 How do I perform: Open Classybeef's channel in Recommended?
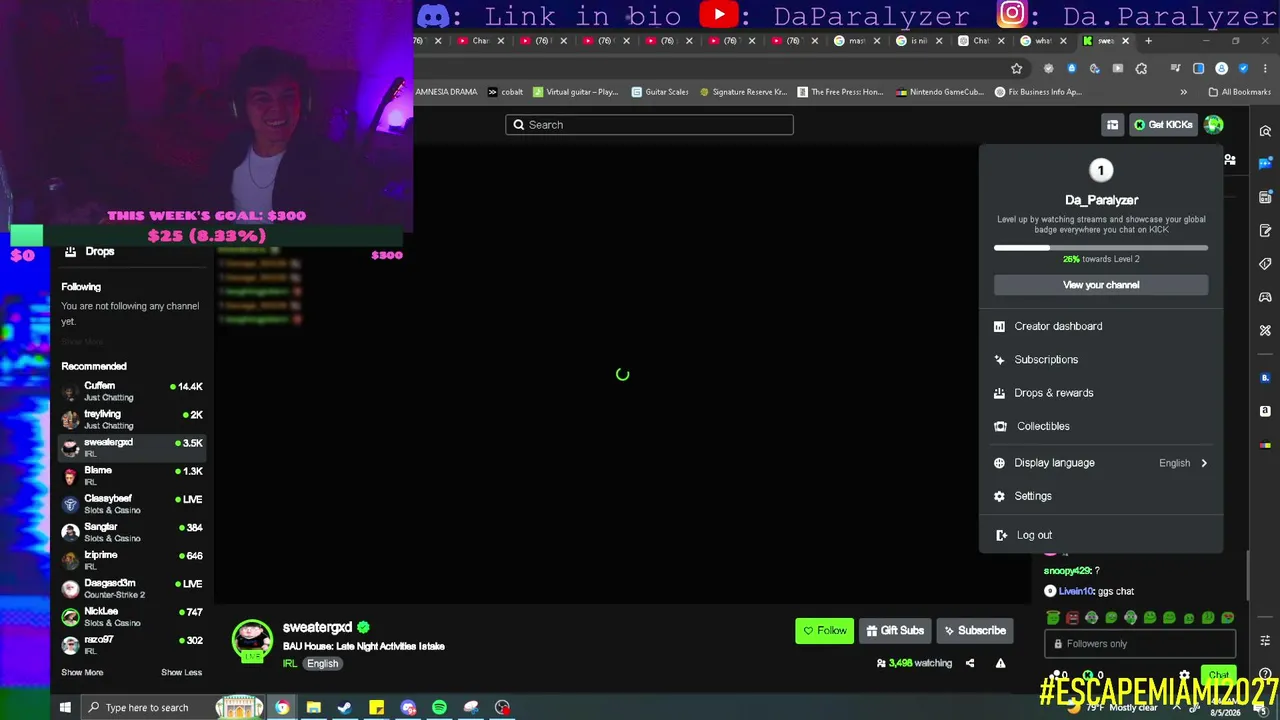(132, 504)
